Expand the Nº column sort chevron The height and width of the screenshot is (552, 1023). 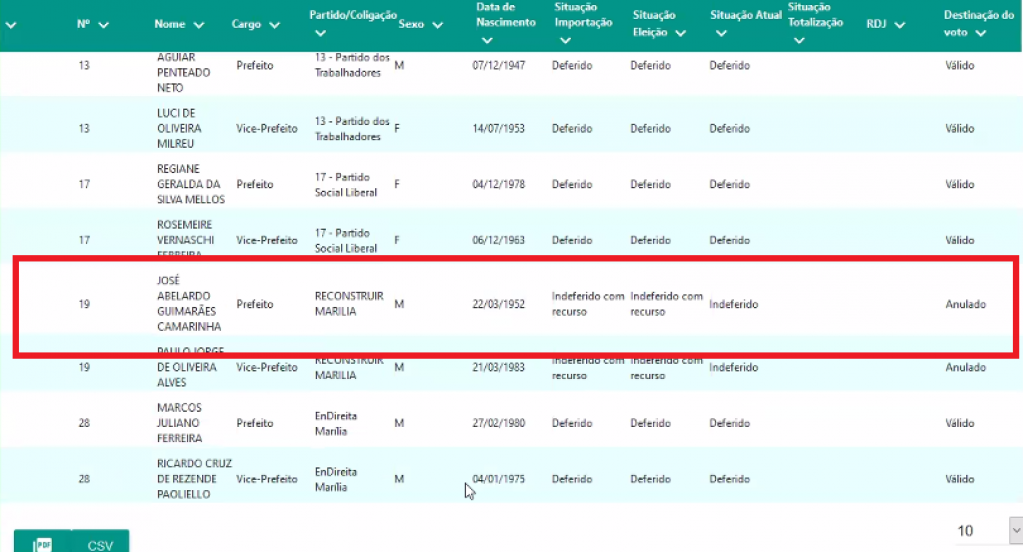pos(104,25)
